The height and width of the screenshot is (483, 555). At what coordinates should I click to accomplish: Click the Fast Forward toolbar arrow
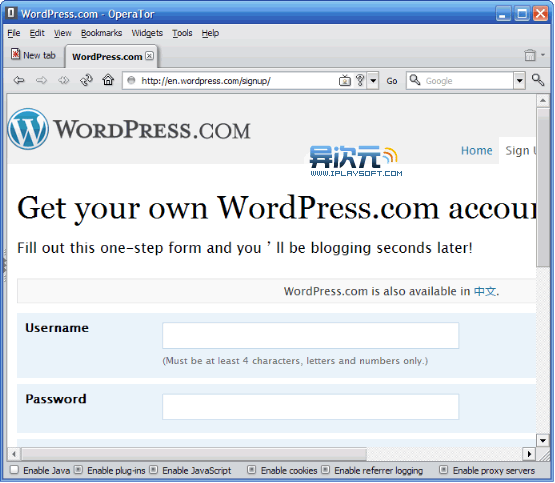point(64,81)
